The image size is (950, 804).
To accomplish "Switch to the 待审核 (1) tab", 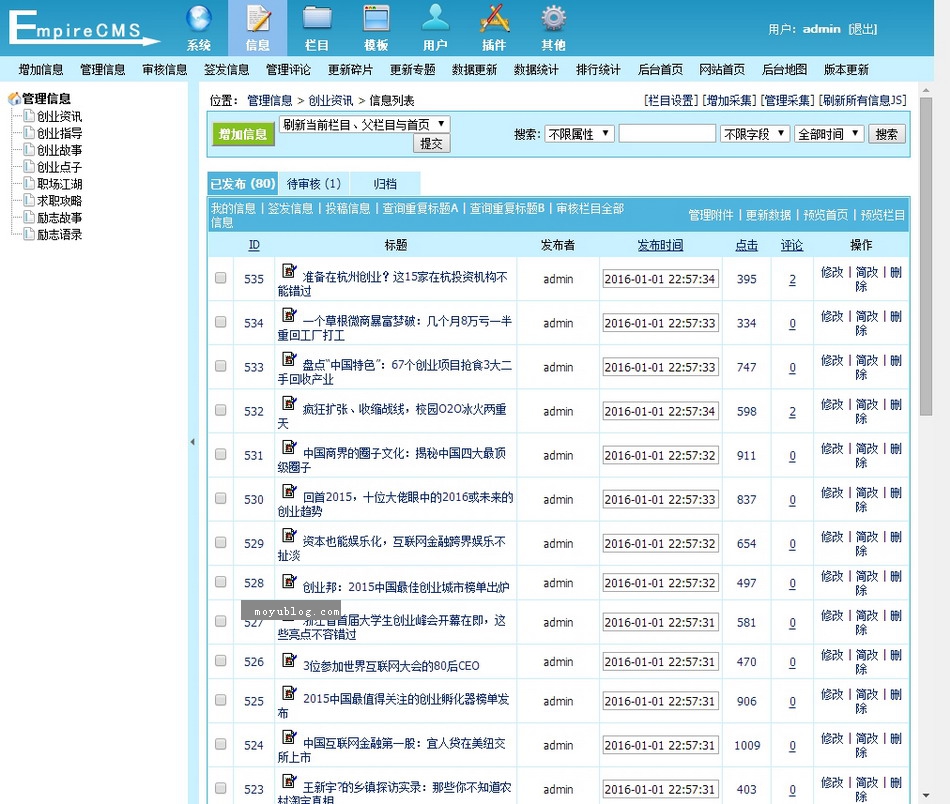I will point(314,184).
